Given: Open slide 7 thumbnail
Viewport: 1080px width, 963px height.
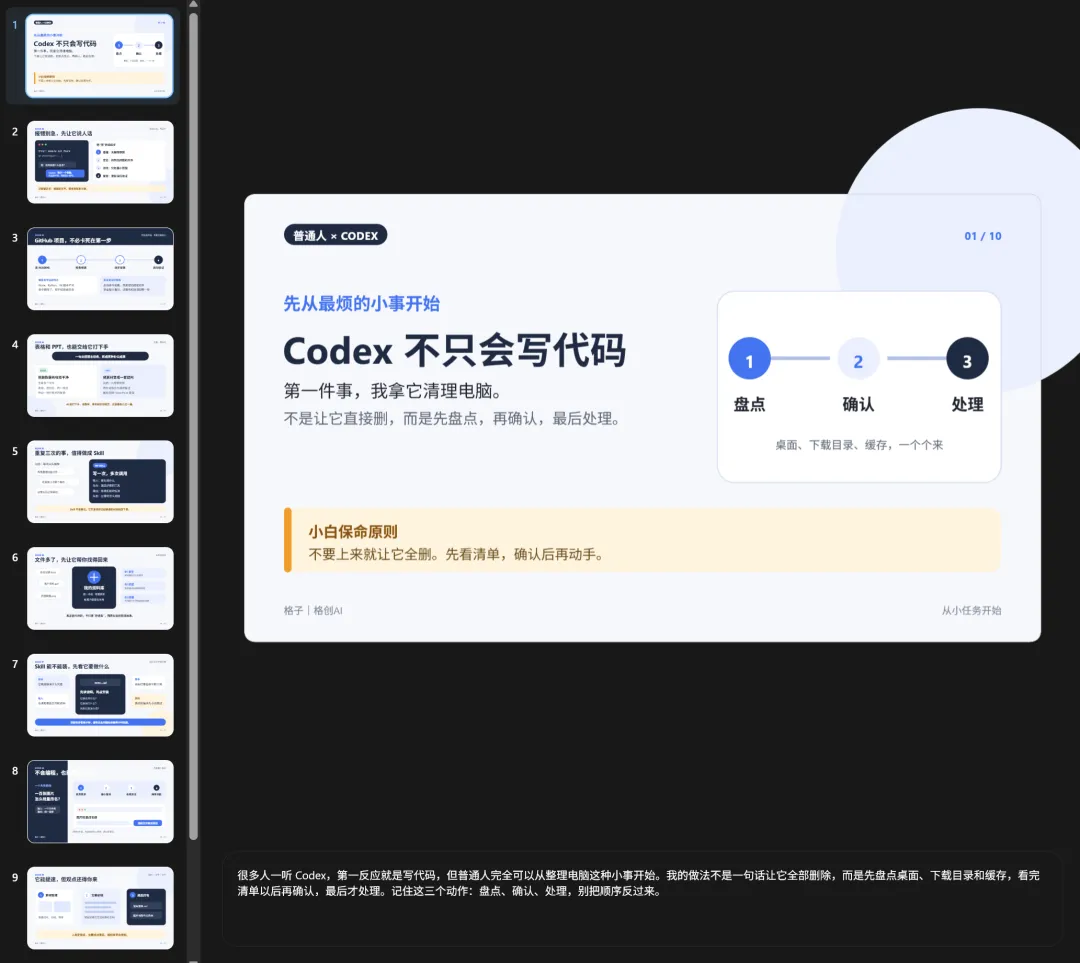Looking at the screenshot, I should pos(100,695).
